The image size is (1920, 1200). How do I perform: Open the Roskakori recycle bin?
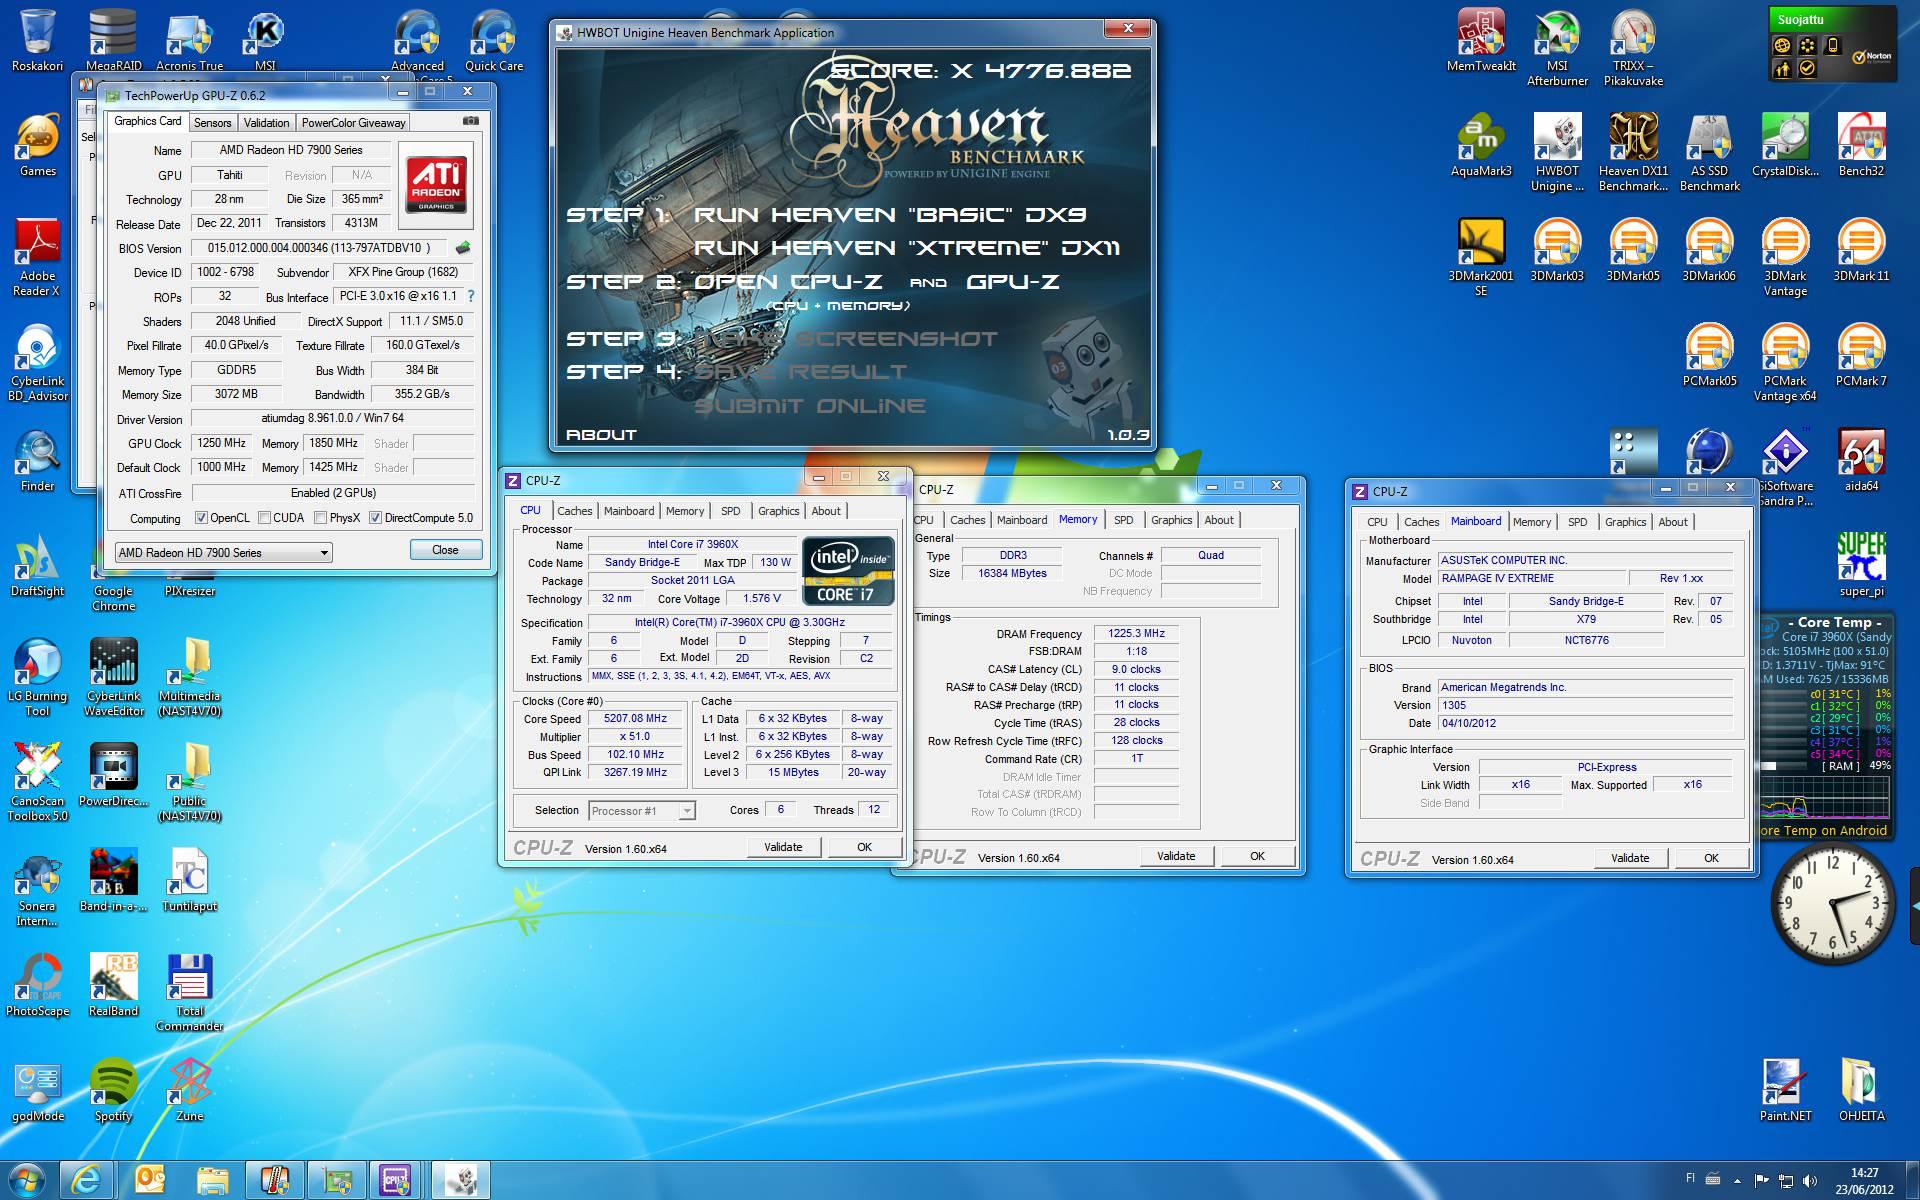point(37,41)
